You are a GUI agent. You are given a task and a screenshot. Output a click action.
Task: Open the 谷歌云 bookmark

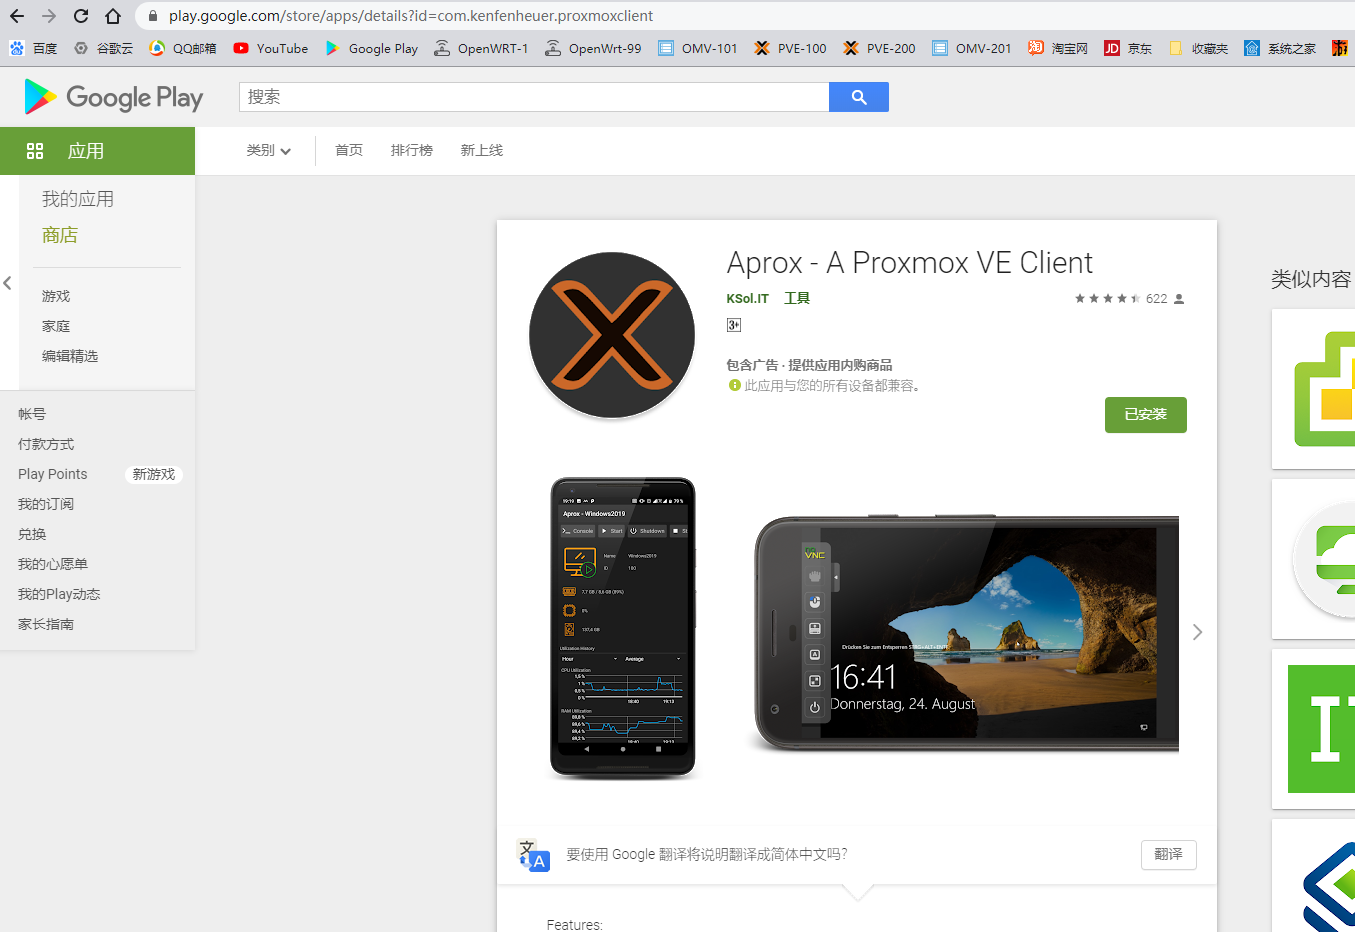103,48
